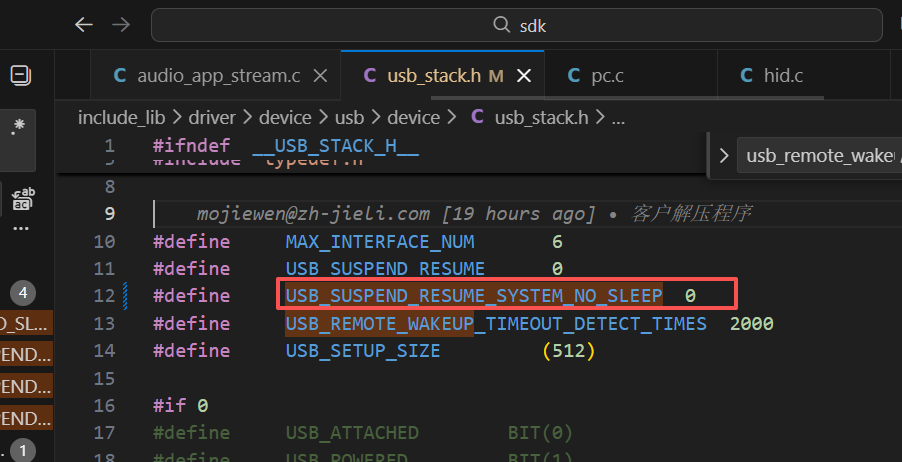Click the USB_SUSPEND_RESUME macro on line 11
Screen dimensions: 902x462
pyautogui.click(x=385, y=269)
